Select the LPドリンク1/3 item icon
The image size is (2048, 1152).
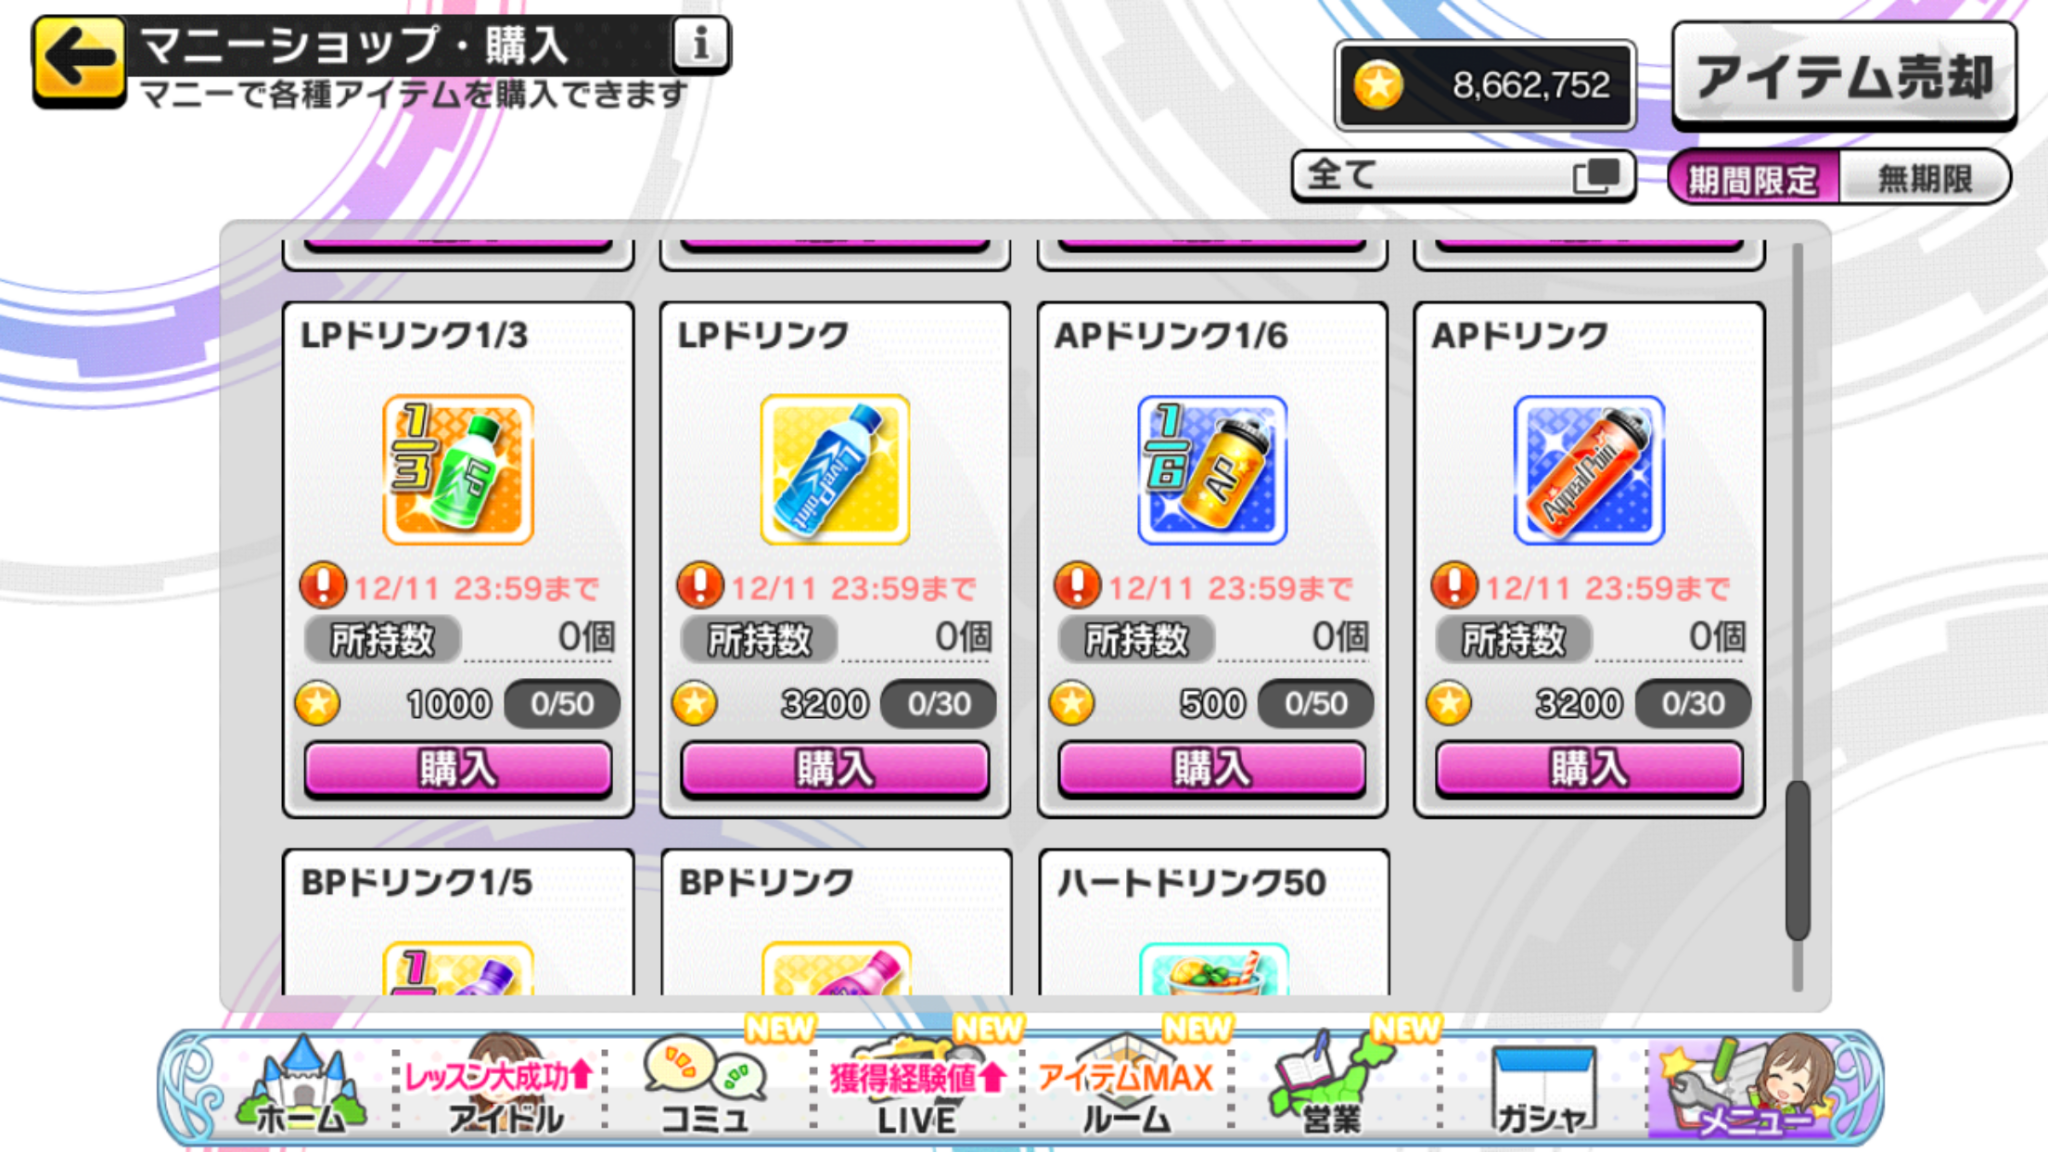458,470
